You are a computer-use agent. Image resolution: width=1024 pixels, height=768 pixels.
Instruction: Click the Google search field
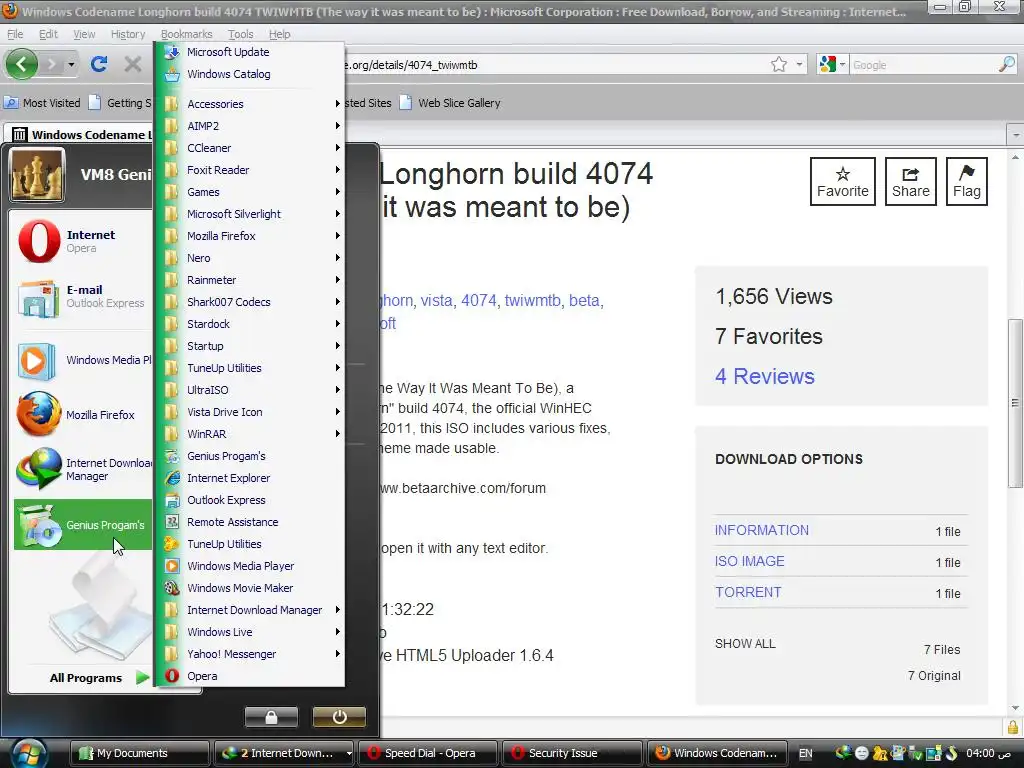[923, 65]
